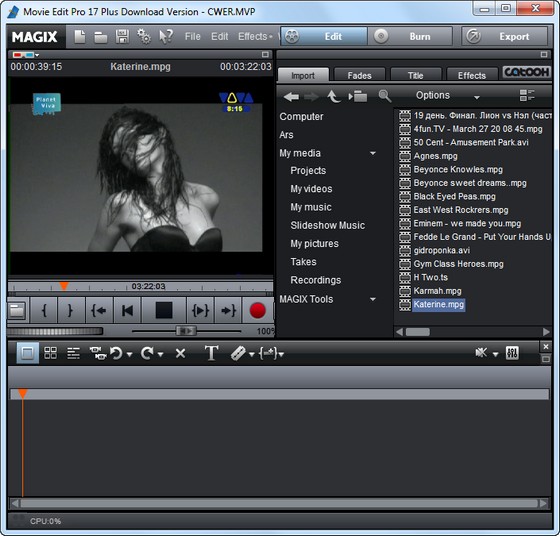
Task: Open the folder tree view icon
Action: click(x=358, y=96)
